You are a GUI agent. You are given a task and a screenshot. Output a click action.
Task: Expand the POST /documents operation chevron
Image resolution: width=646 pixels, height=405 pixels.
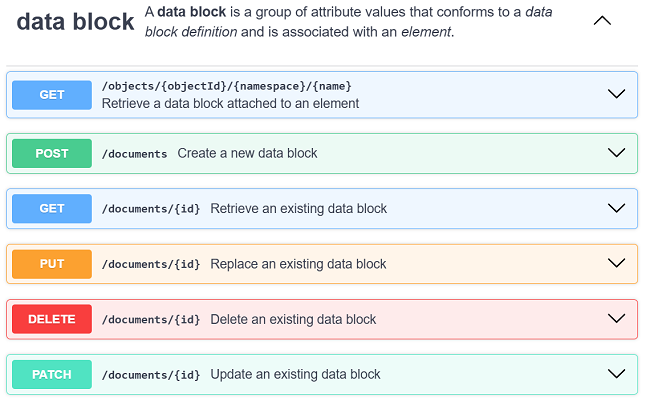pos(616,152)
